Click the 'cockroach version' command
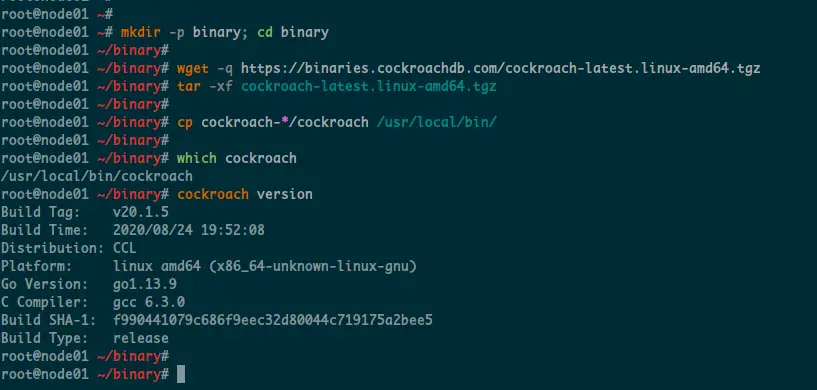Screen dimensions: 817x390 [x=245, y=194]
